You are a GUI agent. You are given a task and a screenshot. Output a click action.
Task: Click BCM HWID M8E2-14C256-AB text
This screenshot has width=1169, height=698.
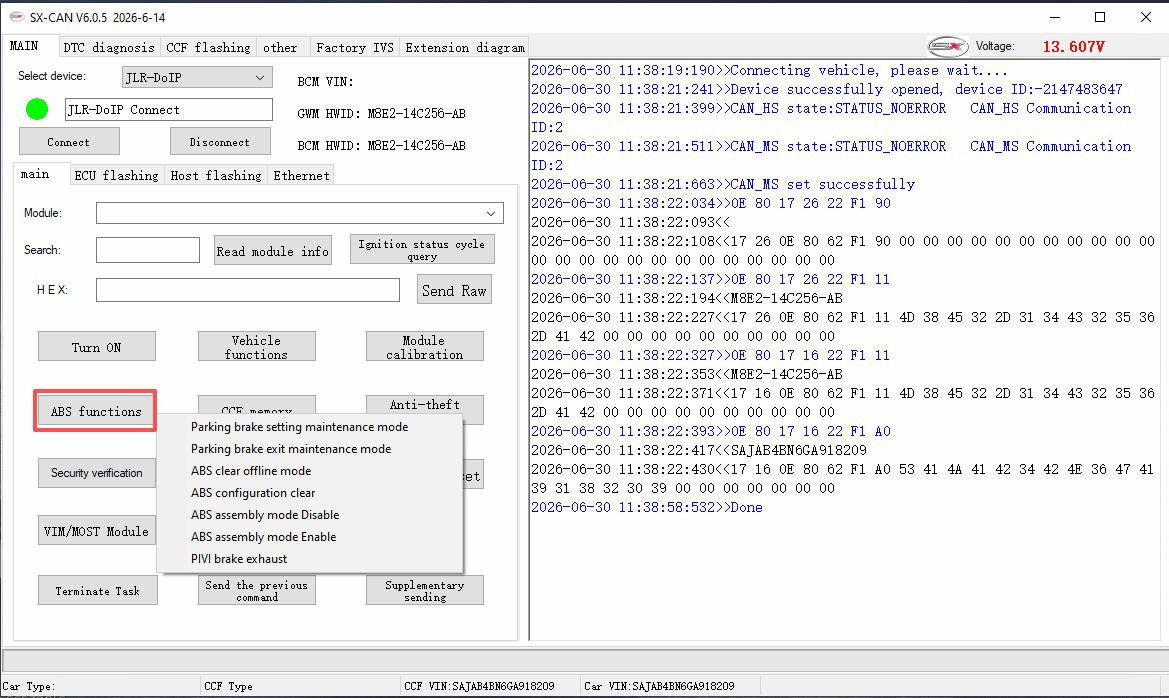point(382,146)
